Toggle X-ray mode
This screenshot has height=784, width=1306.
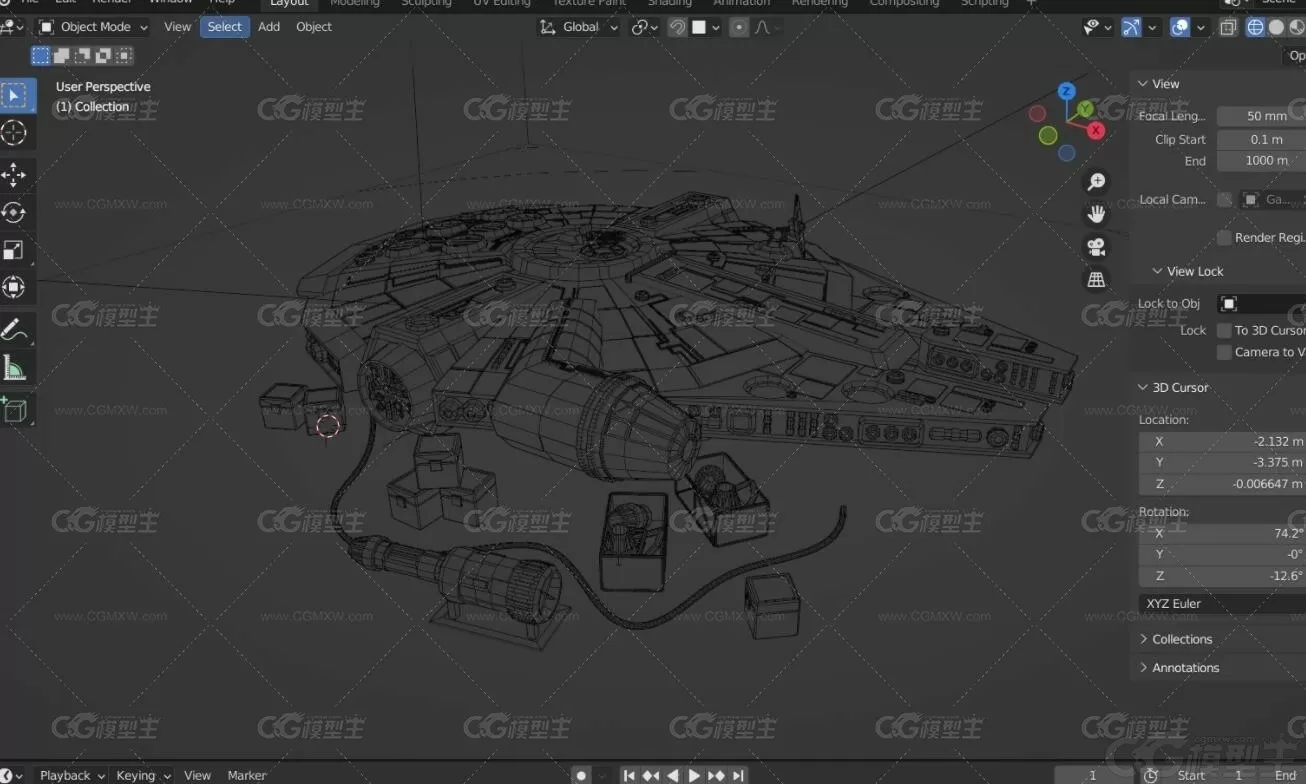1228,28
